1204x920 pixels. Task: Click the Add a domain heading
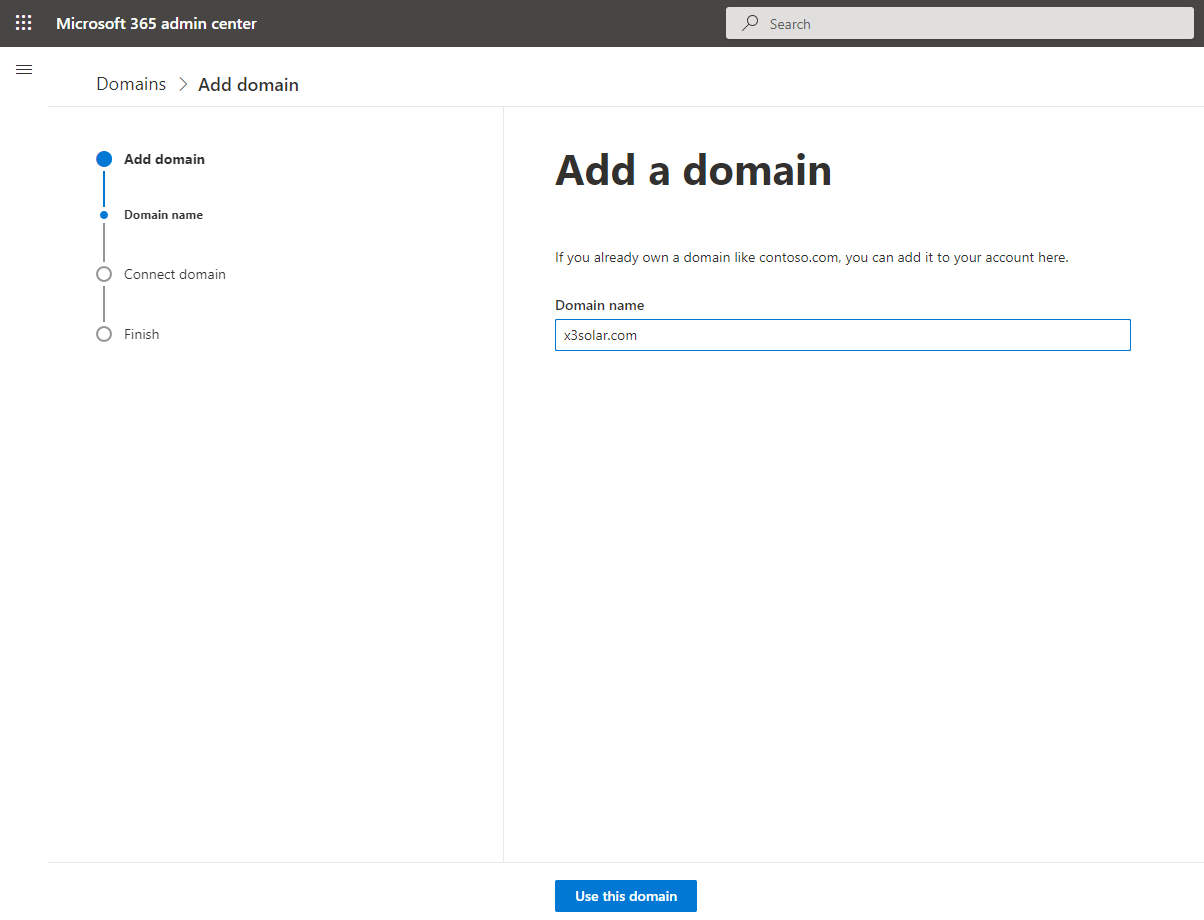tap(693, 170)
